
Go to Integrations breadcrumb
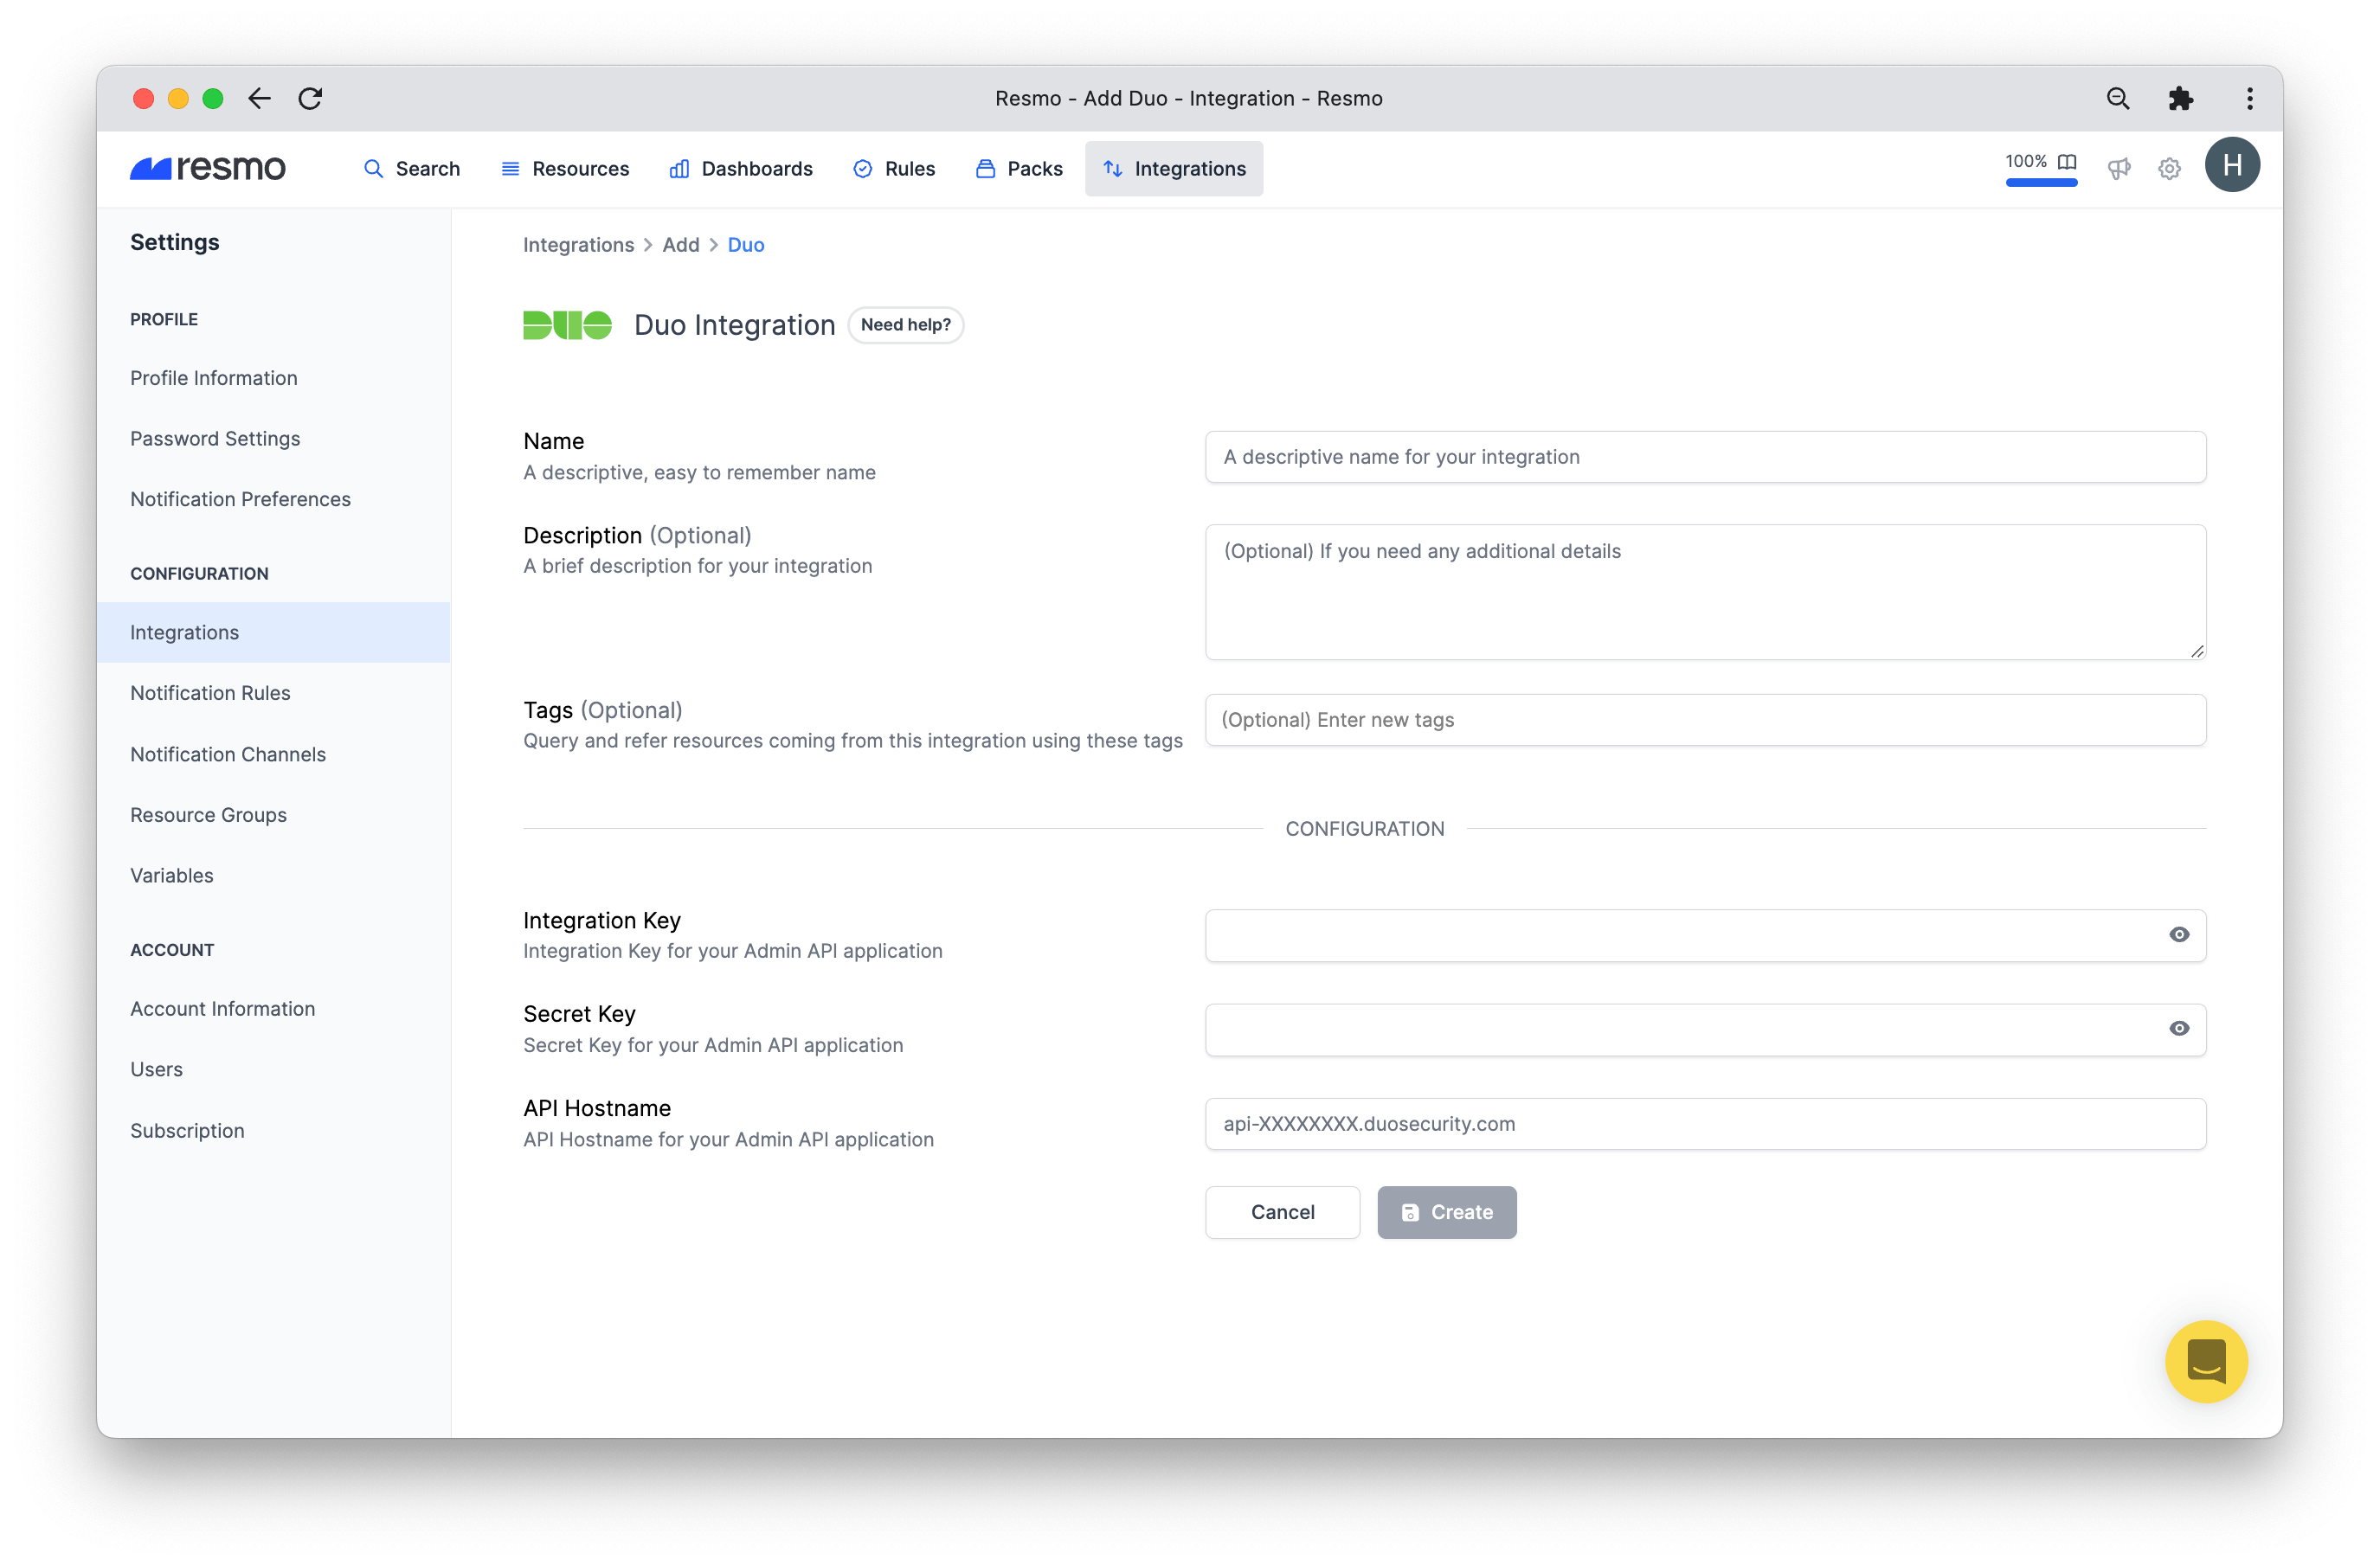click(578, 245)
